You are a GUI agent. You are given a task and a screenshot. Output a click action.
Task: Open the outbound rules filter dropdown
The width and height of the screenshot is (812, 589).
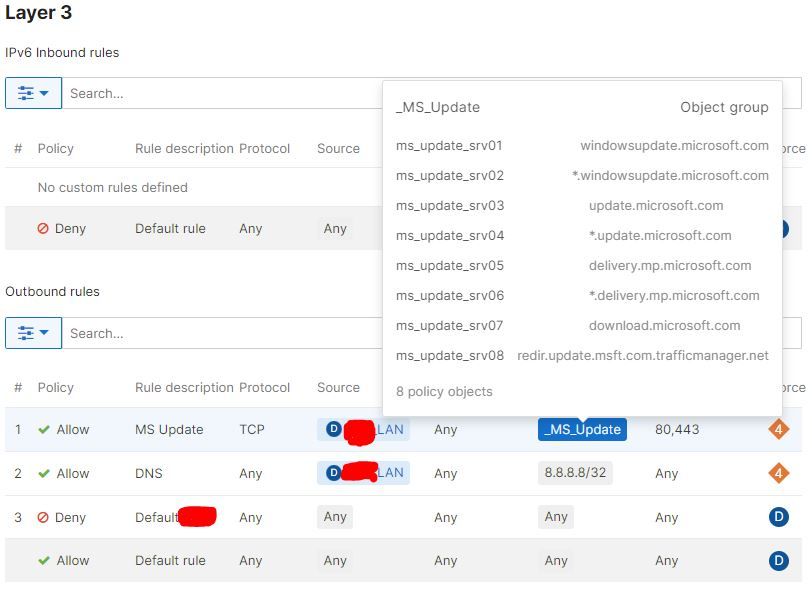(x=33, y=333)
